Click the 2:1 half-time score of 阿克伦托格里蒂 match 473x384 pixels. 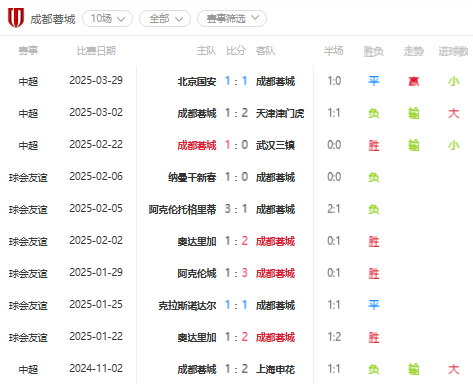[x=334, y=209]
